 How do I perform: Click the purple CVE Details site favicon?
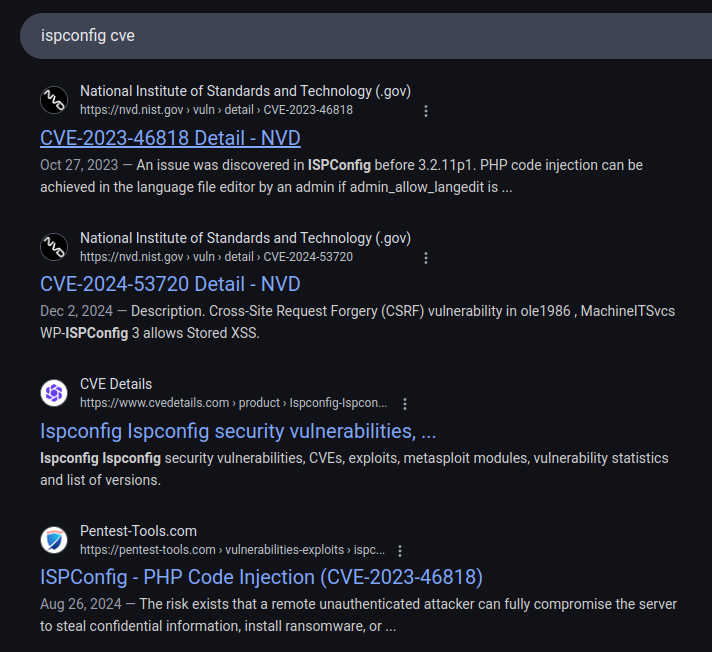click(x=54, y=394)
